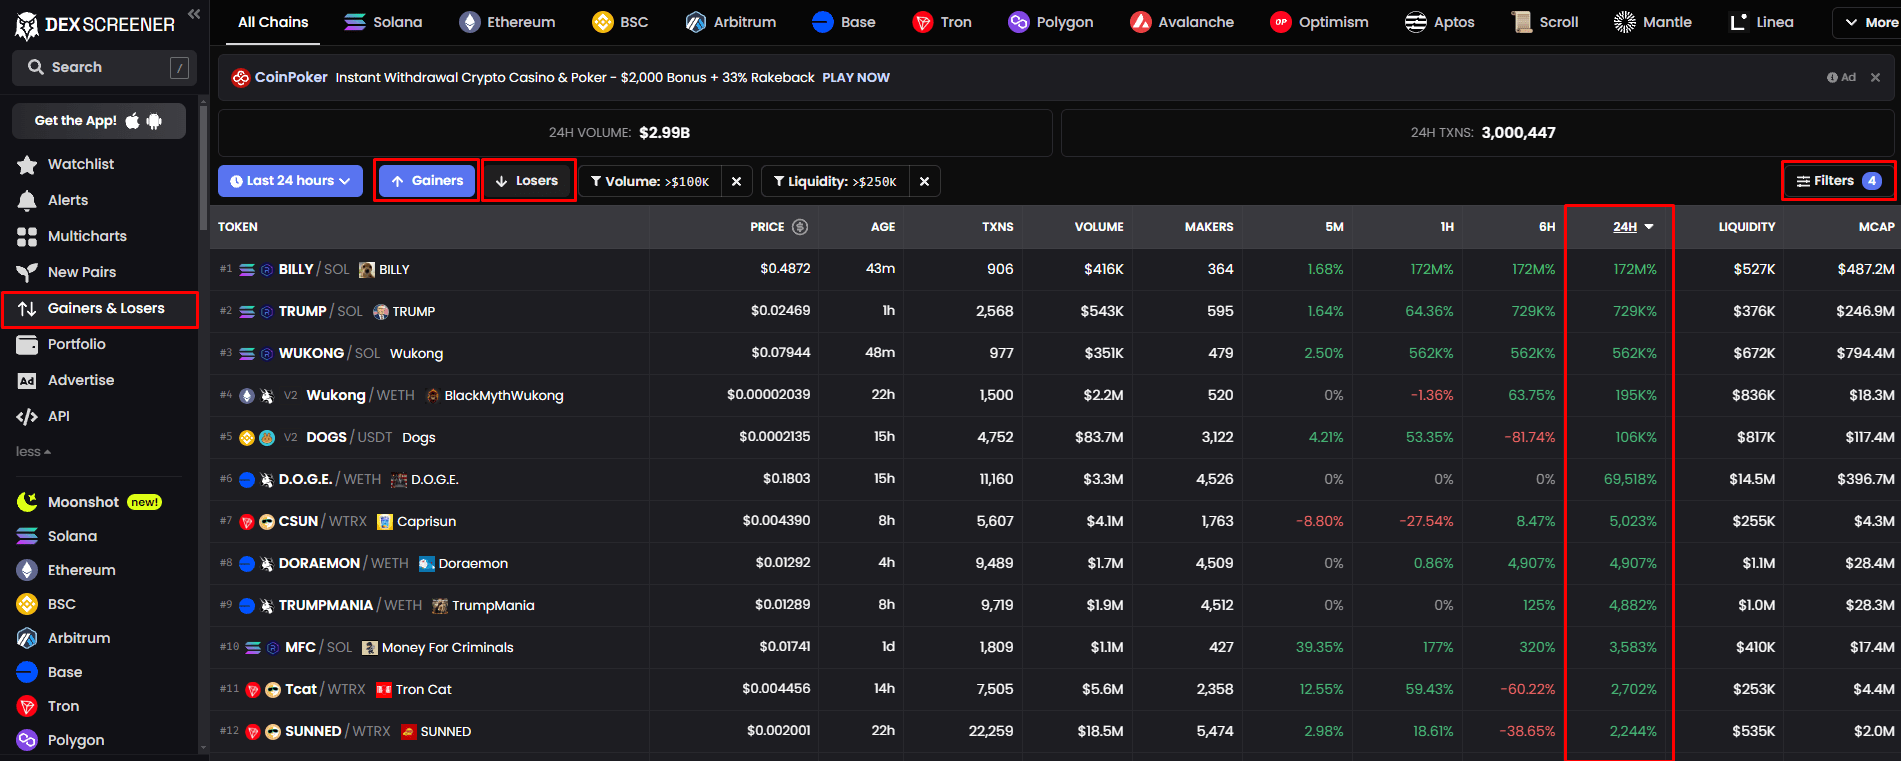Show Losers list
The image size is (1901, 761).
pyautogui.click(x=528, y=181)
